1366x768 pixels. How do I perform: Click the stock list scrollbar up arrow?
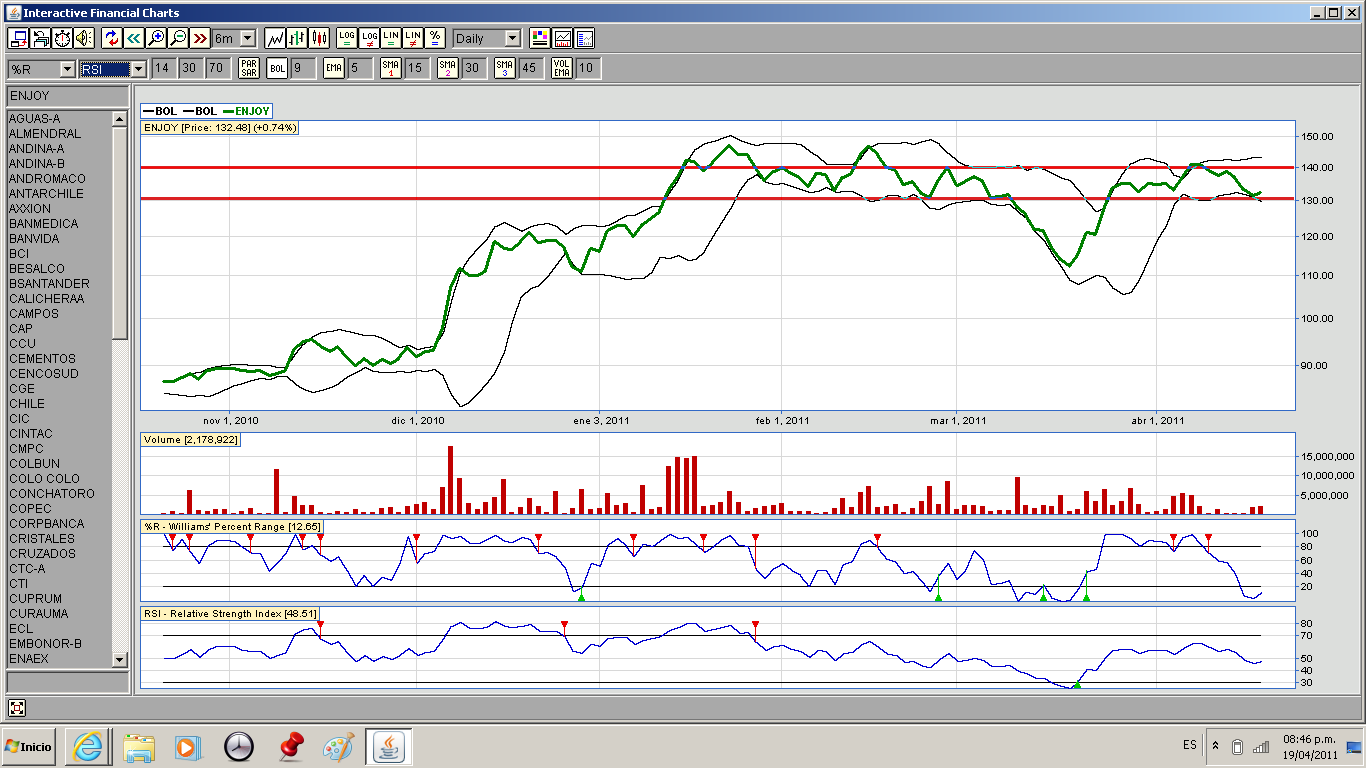point(120,119)
